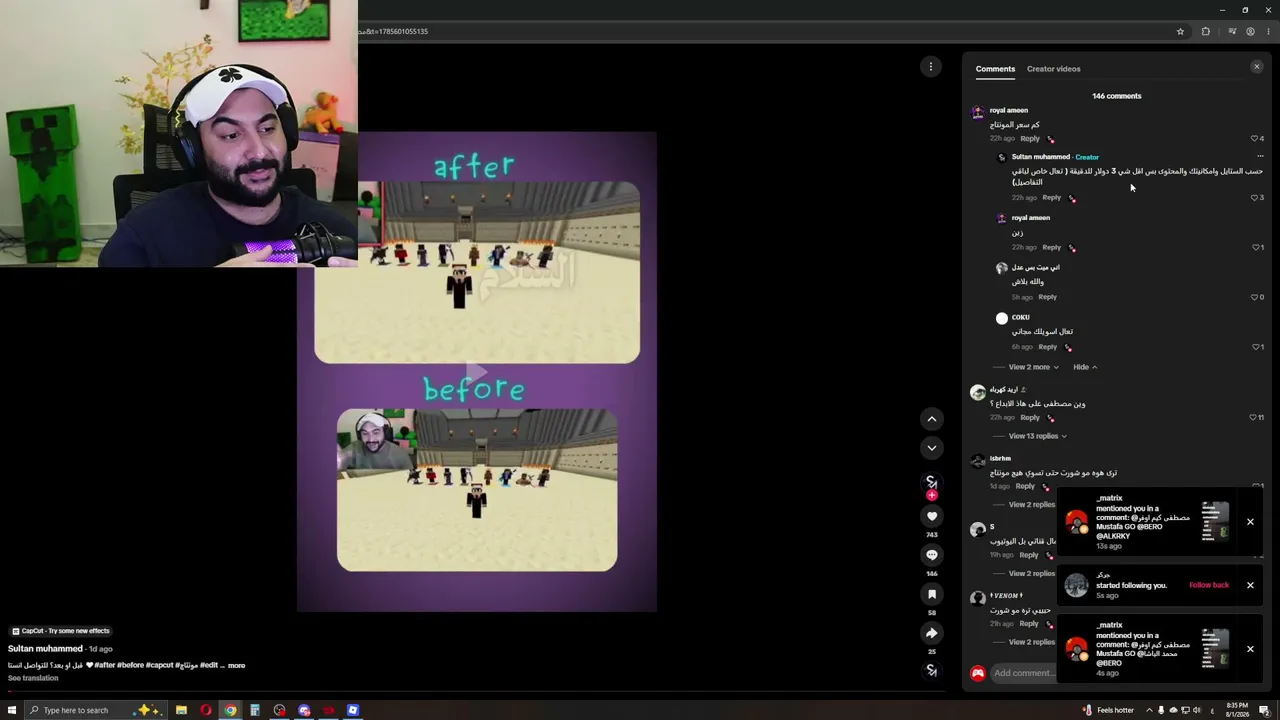Screen dimensions: 1280x720
Task: Open thumbnail in _matrix 4s notification
Action: click(x=1215, y=649)
